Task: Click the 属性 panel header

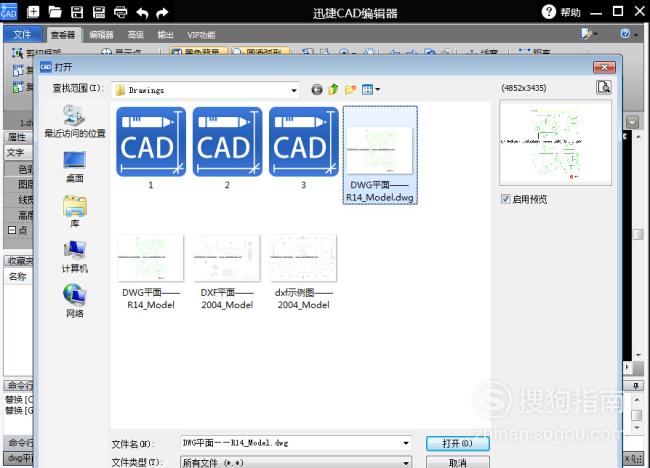Action: [x=18, y=137]
